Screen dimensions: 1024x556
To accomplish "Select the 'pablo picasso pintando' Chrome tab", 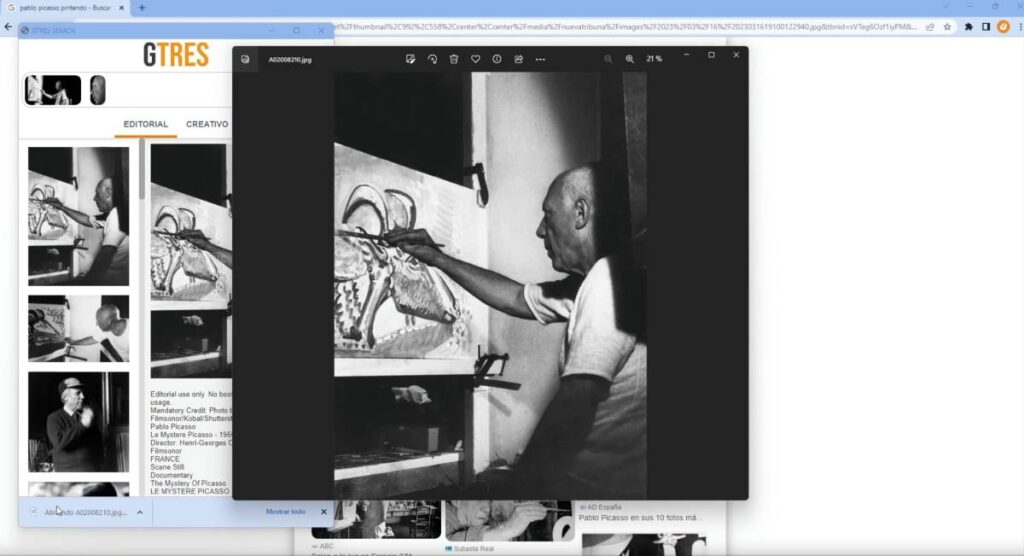I will tap(64, 8).
